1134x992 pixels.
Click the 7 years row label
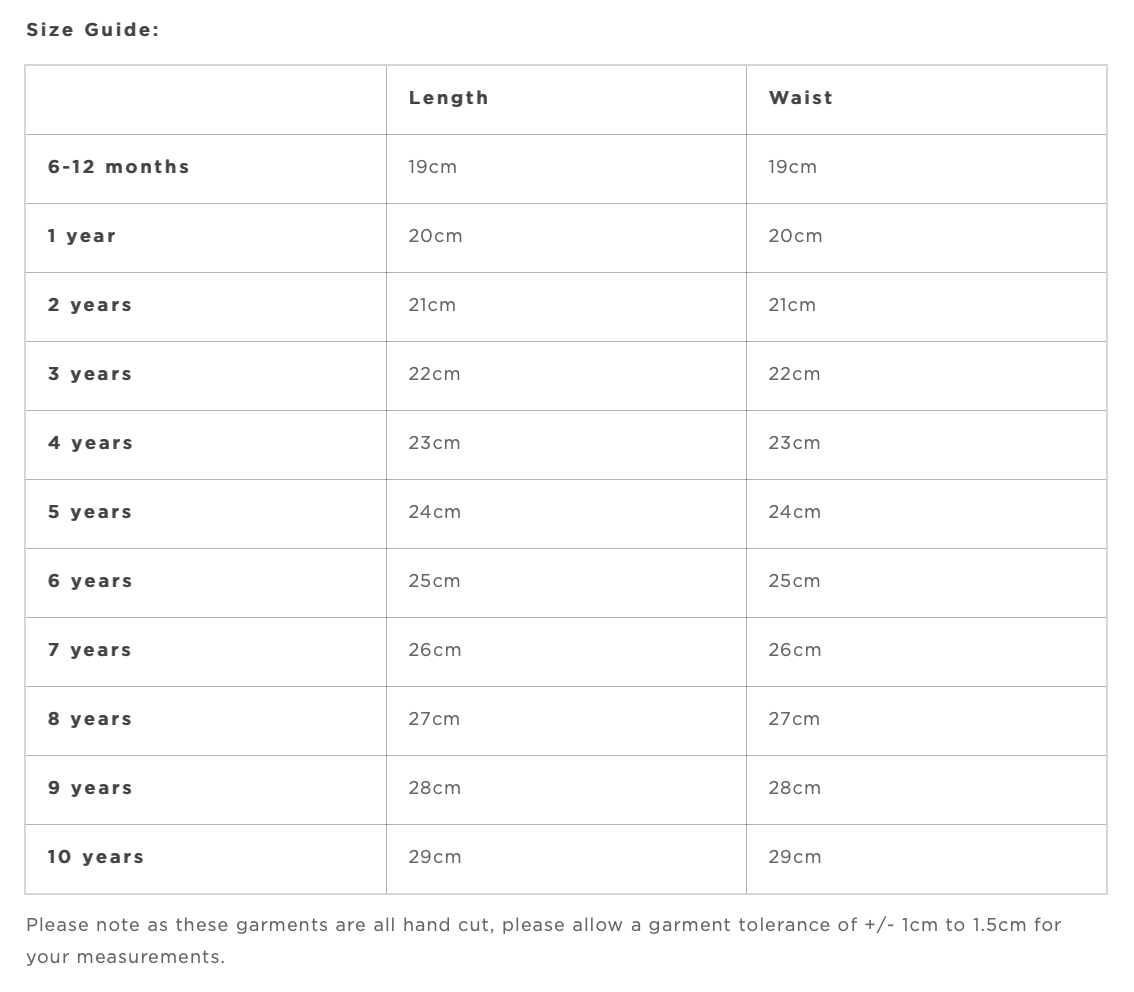click(x=90, y=650)
